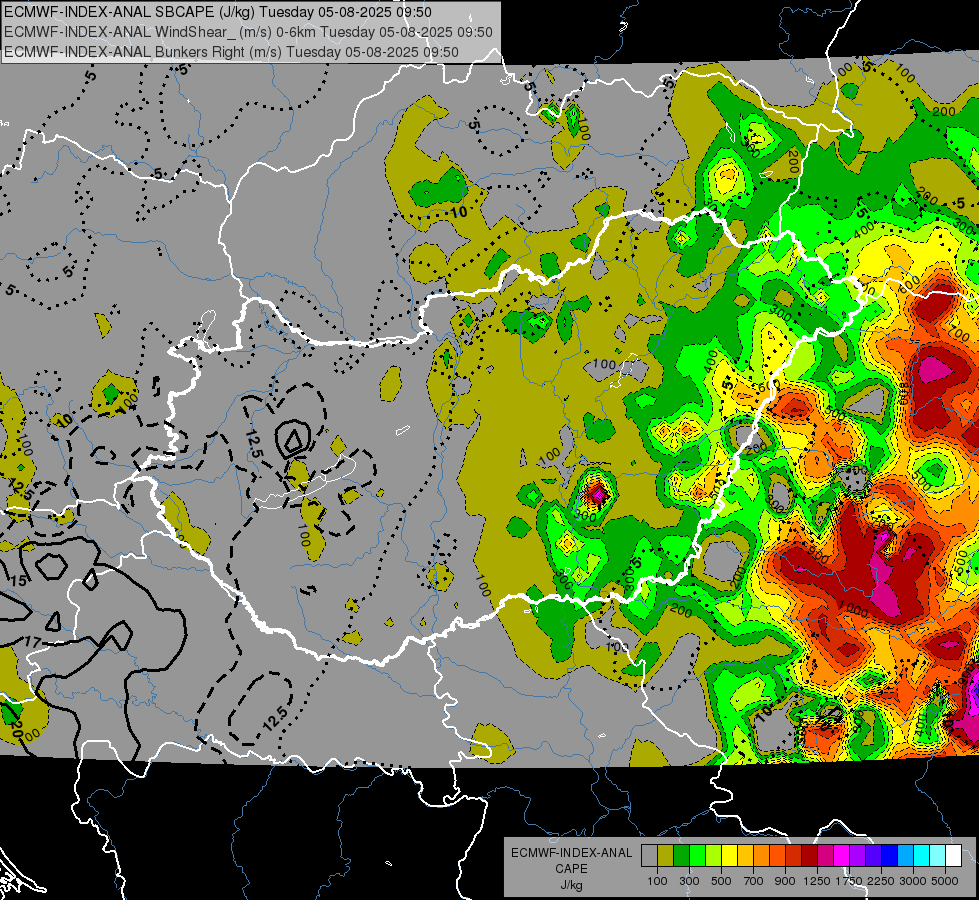Choose the violet swatch before 2250
979x900 pixels.
(x=873, y=855)
